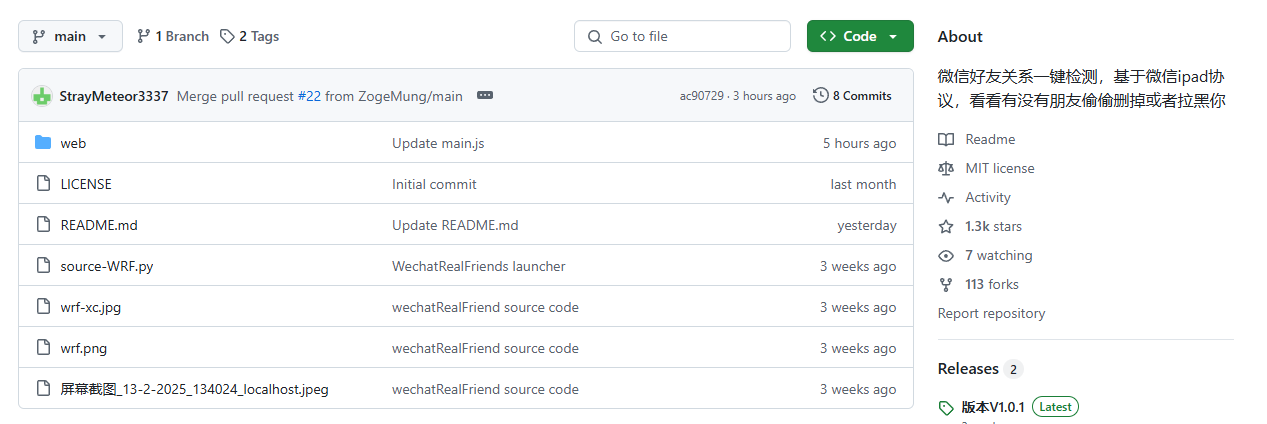Open the 版本V1.0.1 release
This screenshot has height=424, width=1267.
click(993, 407)
